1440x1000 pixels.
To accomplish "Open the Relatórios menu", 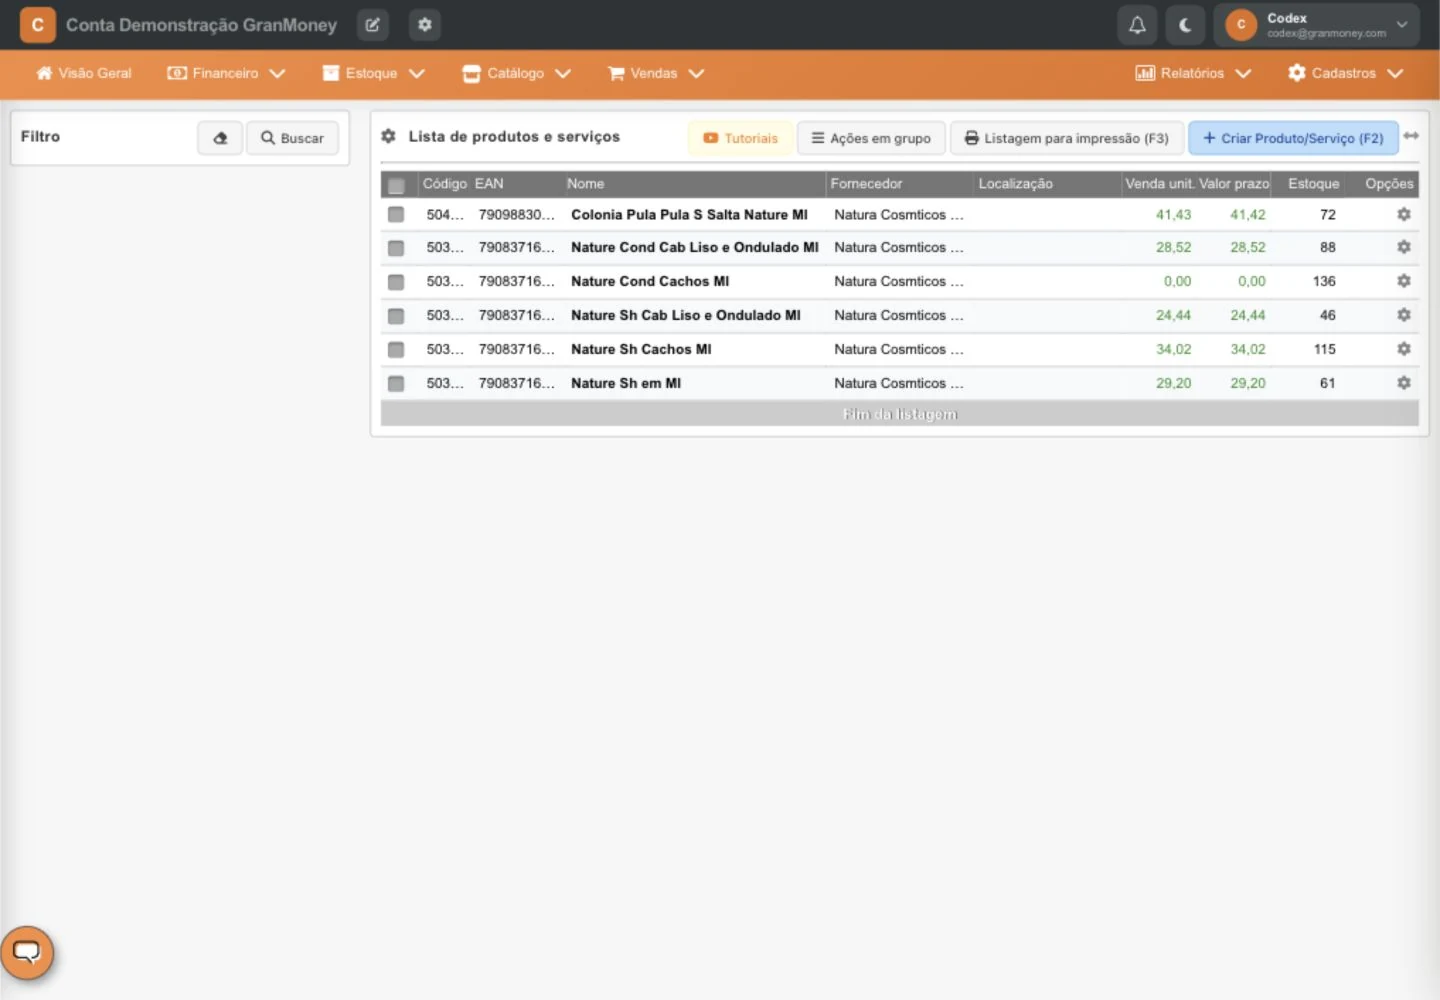I will [1193, 73].
